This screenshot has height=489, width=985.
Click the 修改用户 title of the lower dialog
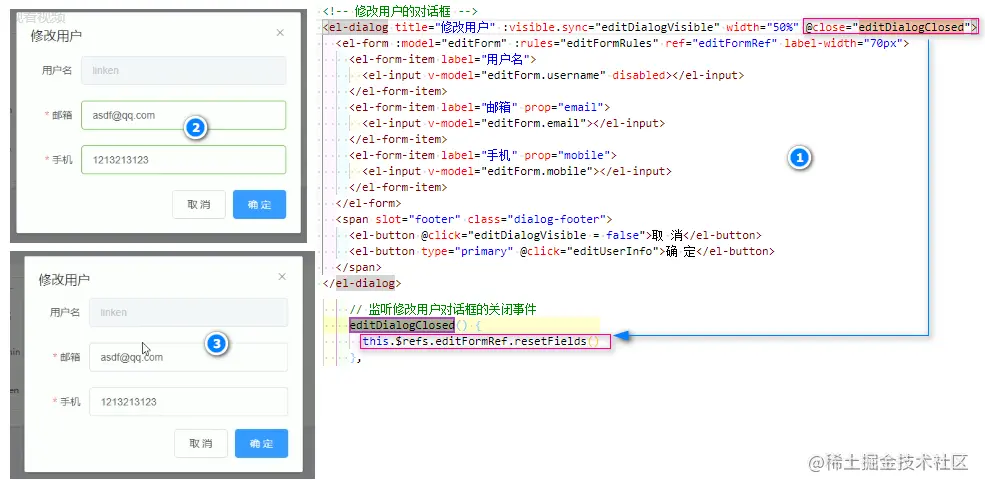(64, 280)
